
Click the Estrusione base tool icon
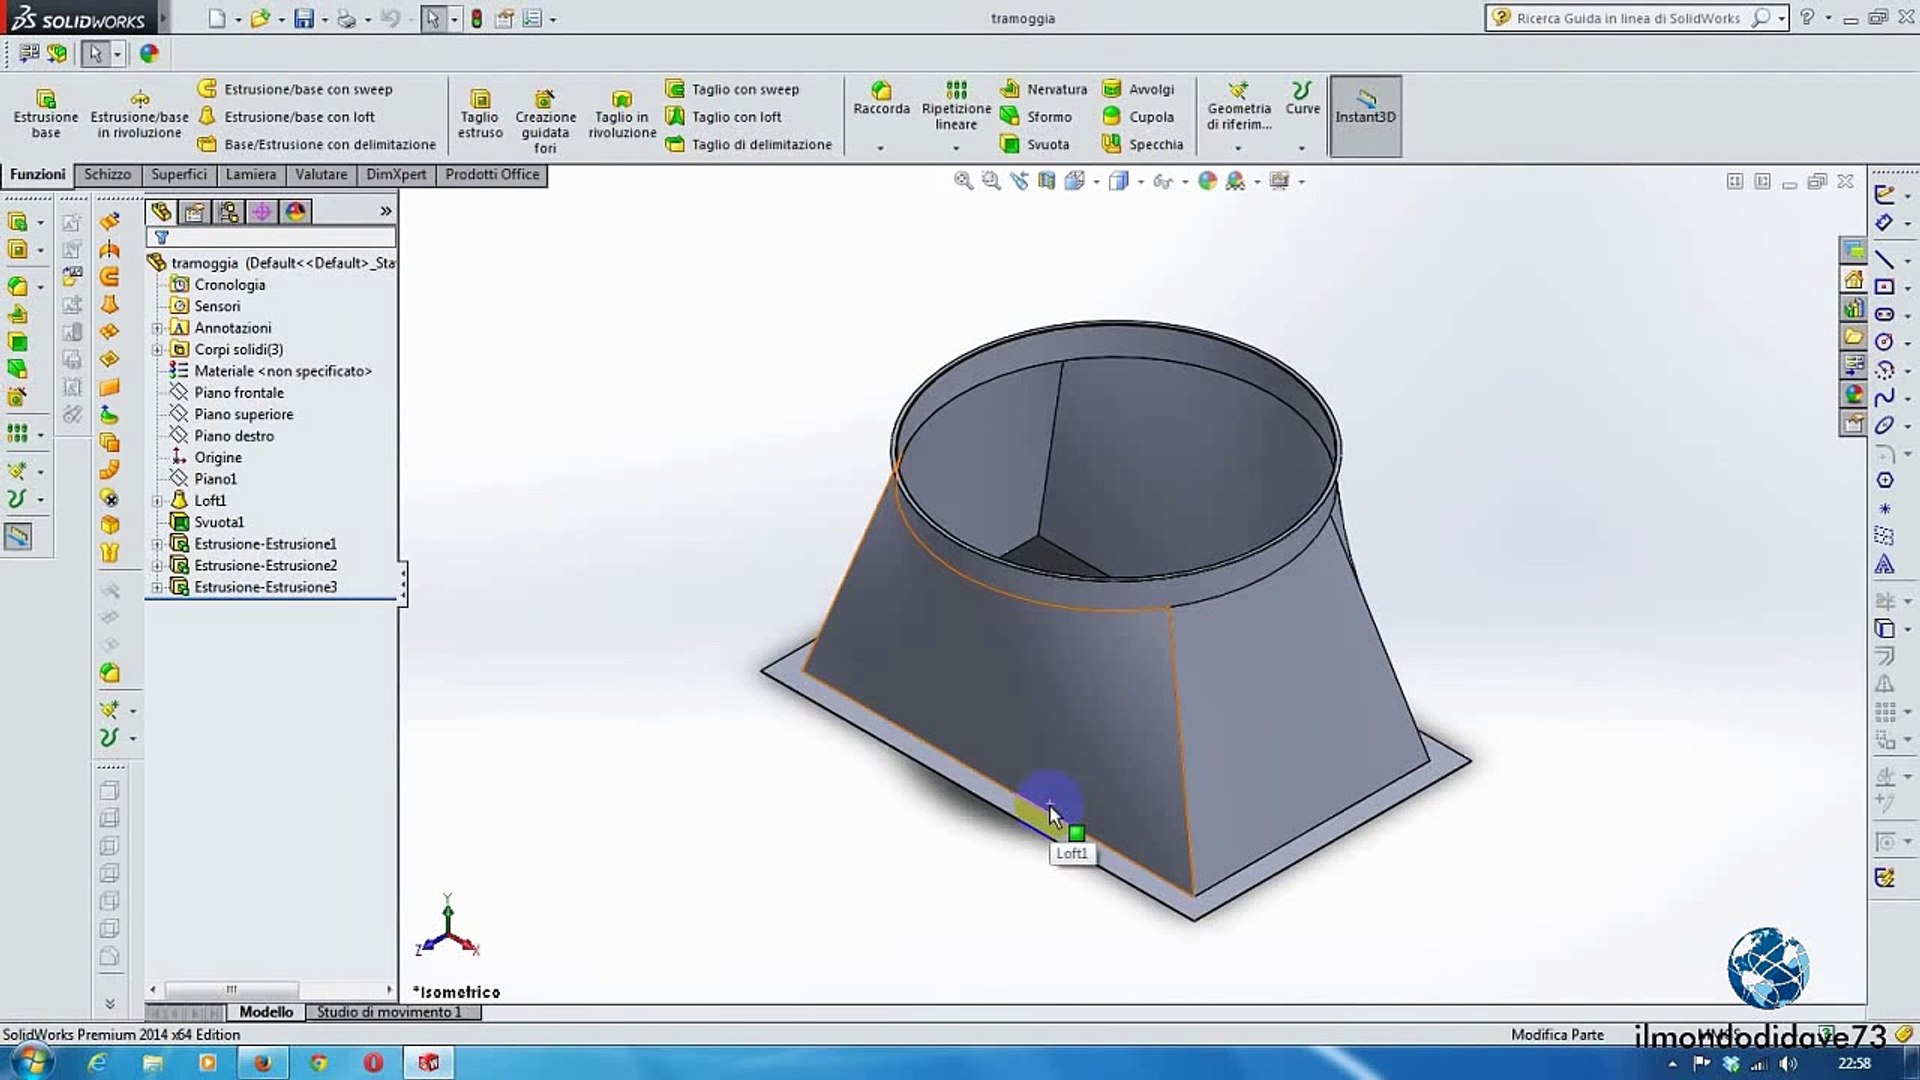(45, 99)
